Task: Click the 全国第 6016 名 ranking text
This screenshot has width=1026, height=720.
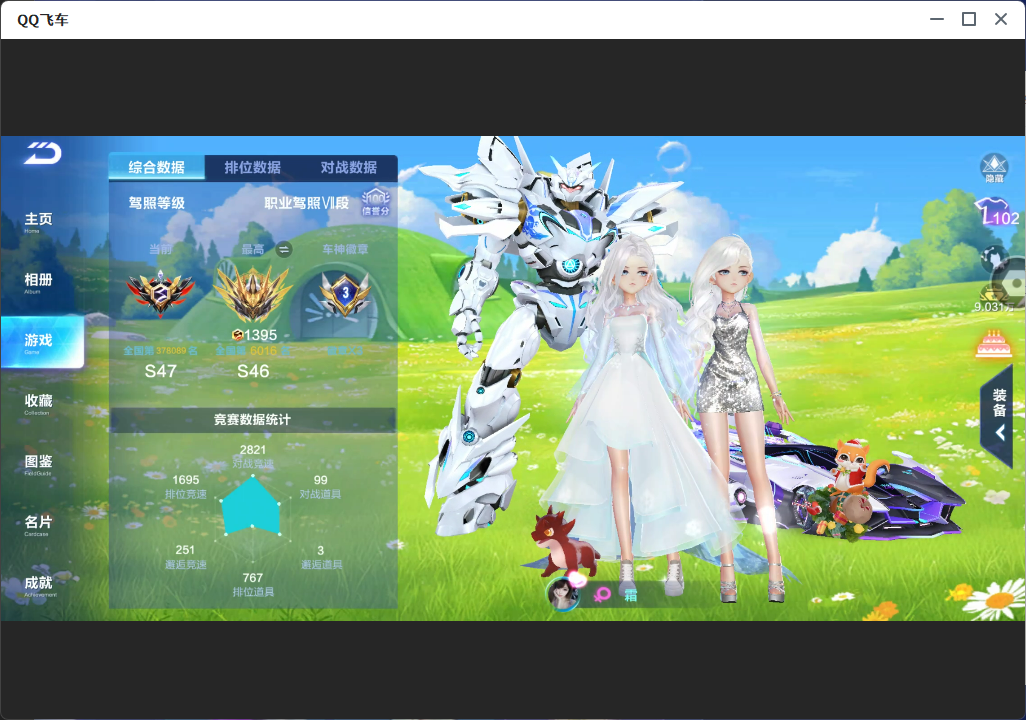Action: [x=253, y=351]
